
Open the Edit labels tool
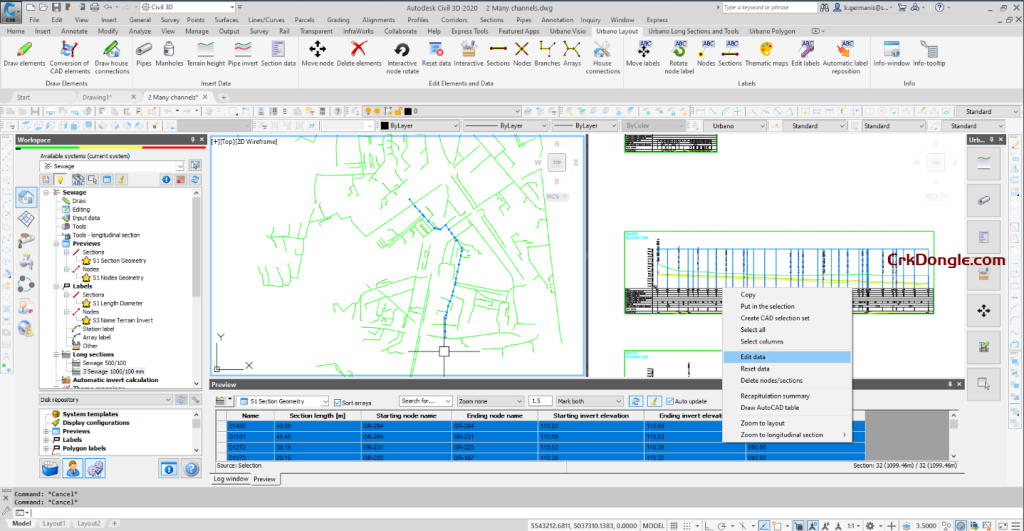coord(805,54)
